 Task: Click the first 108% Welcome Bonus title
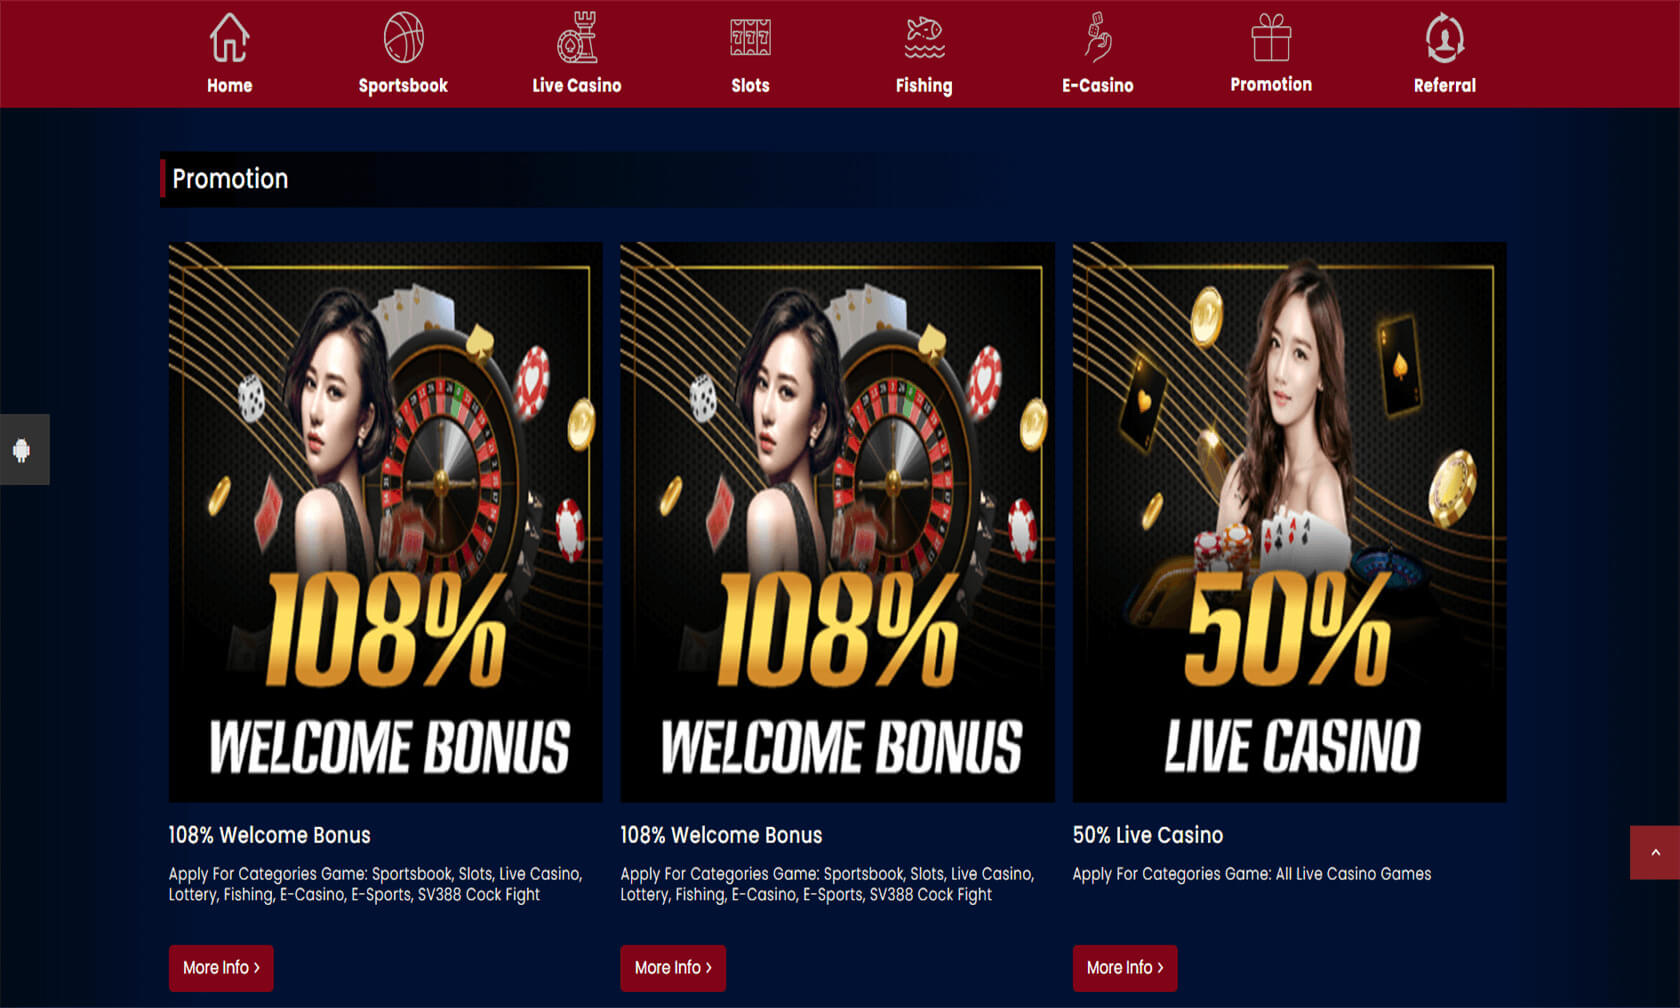click(269, 835)
